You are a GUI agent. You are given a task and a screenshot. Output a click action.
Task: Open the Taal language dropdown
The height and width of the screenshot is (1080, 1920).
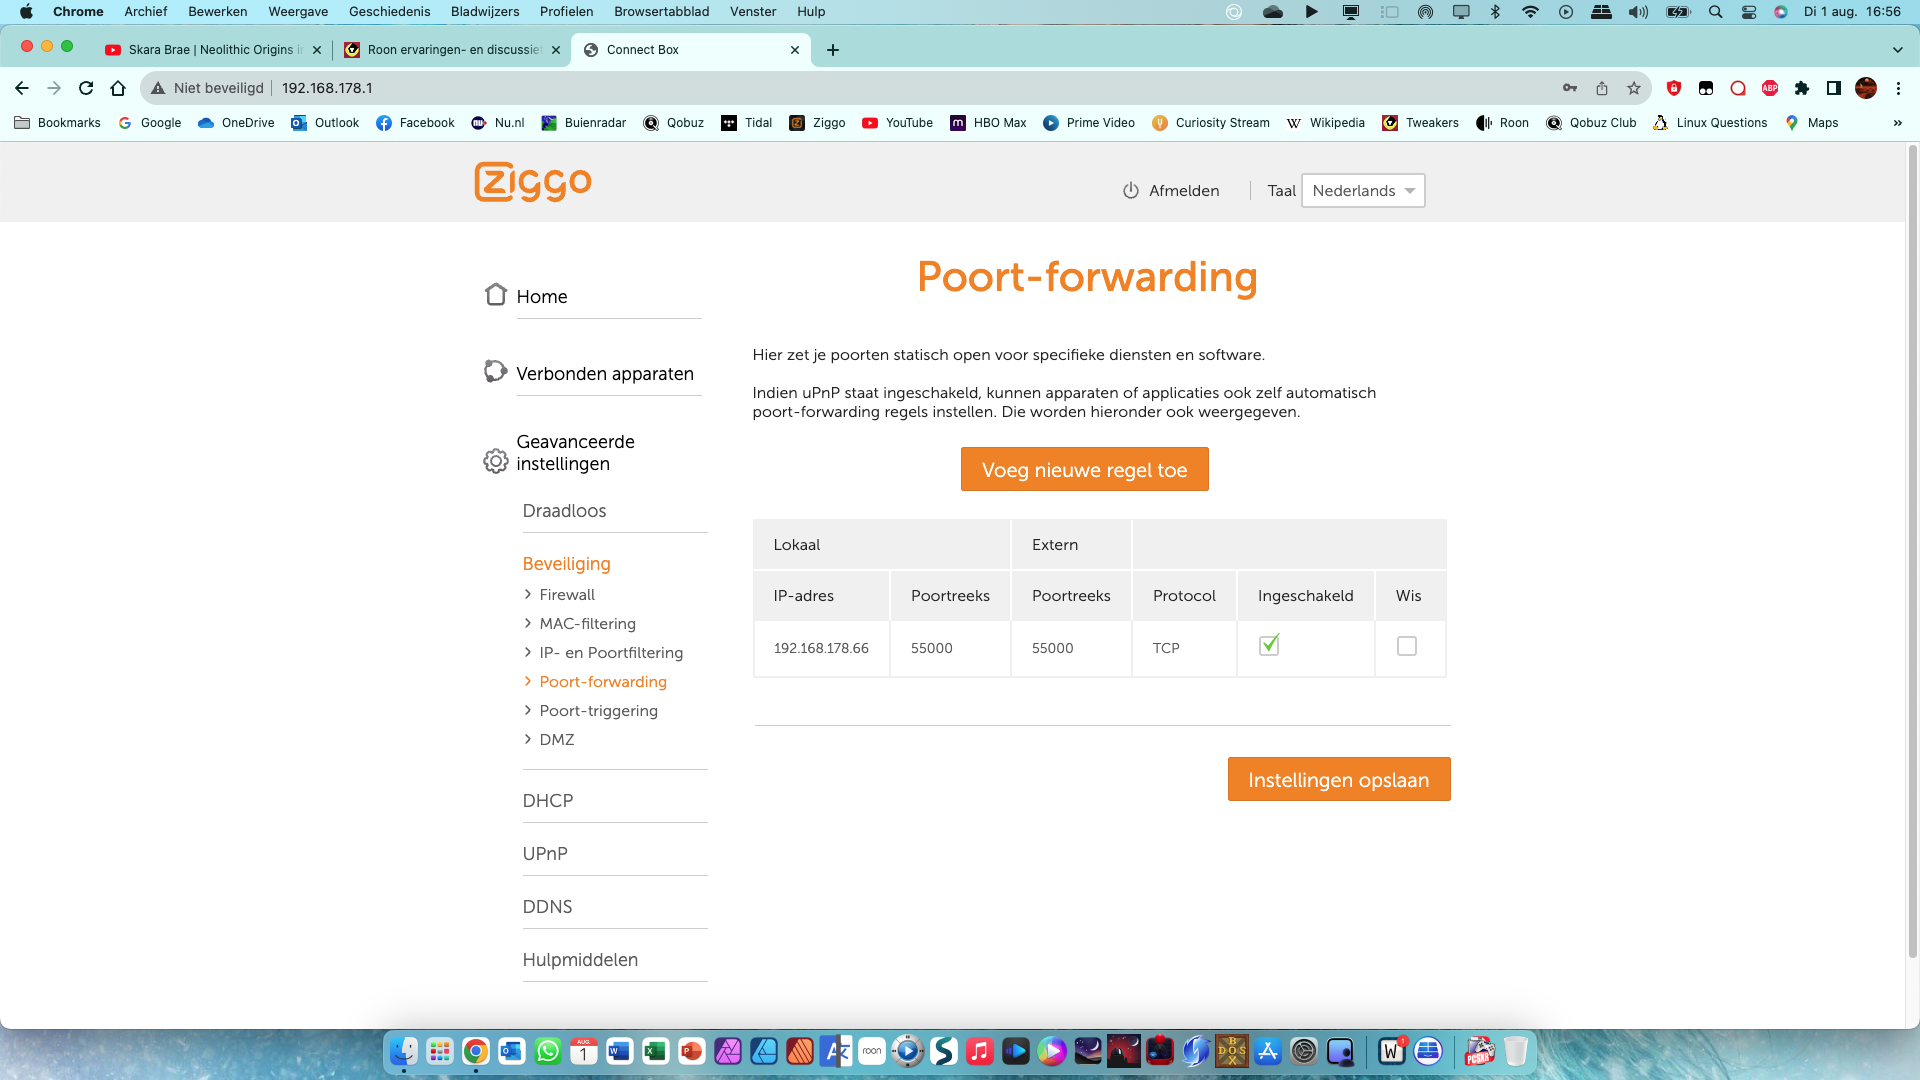[x=1363, y=191]
